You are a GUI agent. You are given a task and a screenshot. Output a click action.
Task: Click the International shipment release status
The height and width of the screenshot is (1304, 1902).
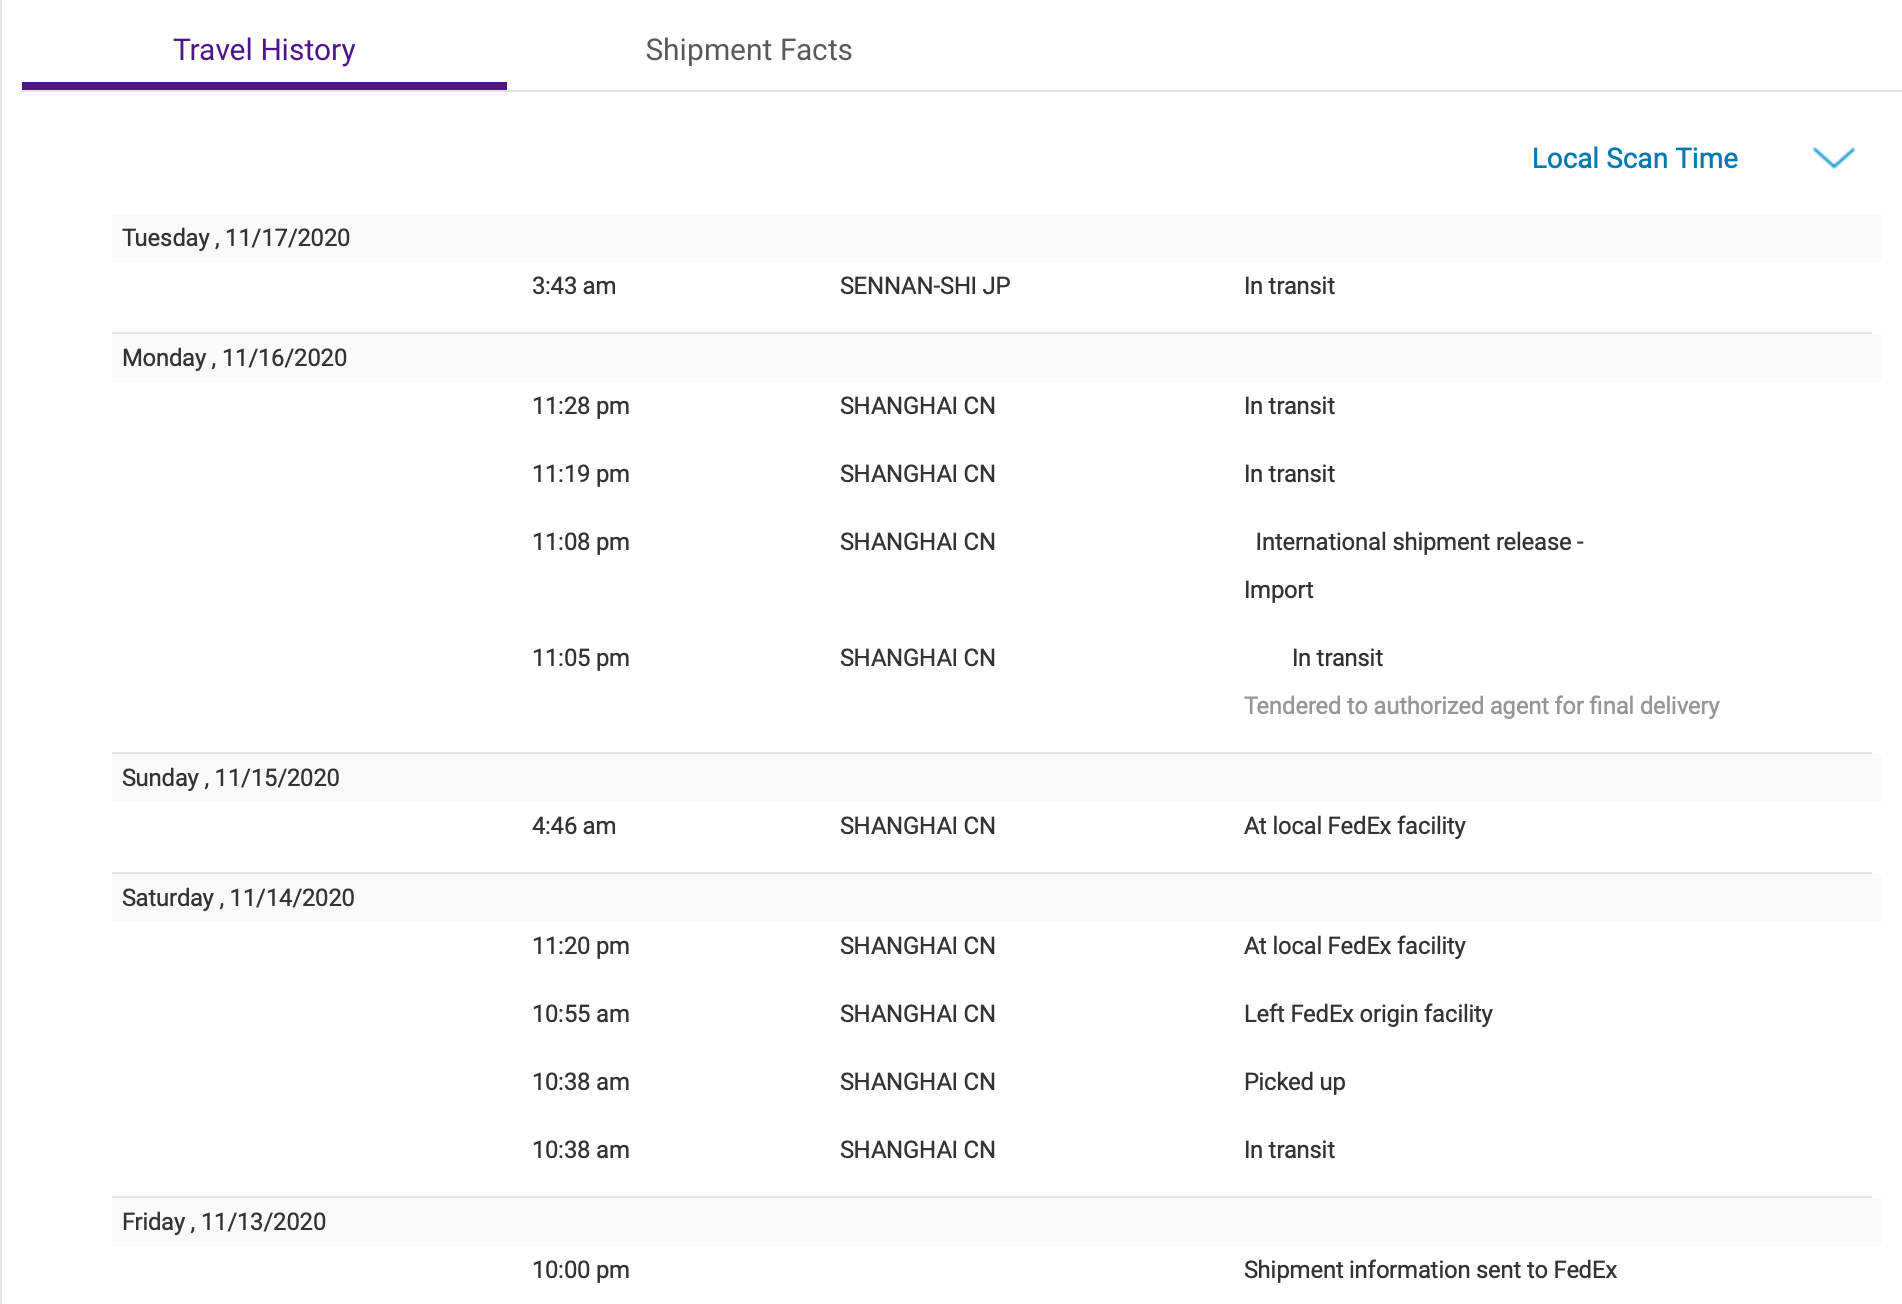[1418, 542]
